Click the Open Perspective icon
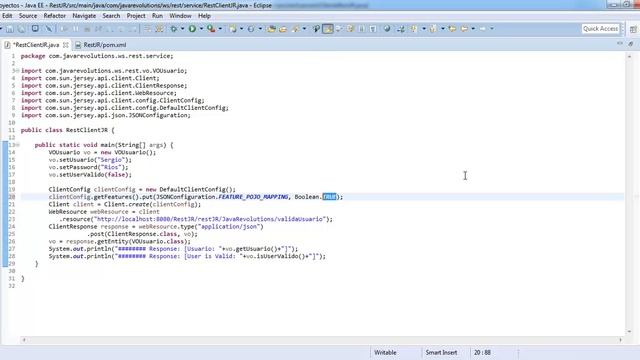 coord(633,29)
